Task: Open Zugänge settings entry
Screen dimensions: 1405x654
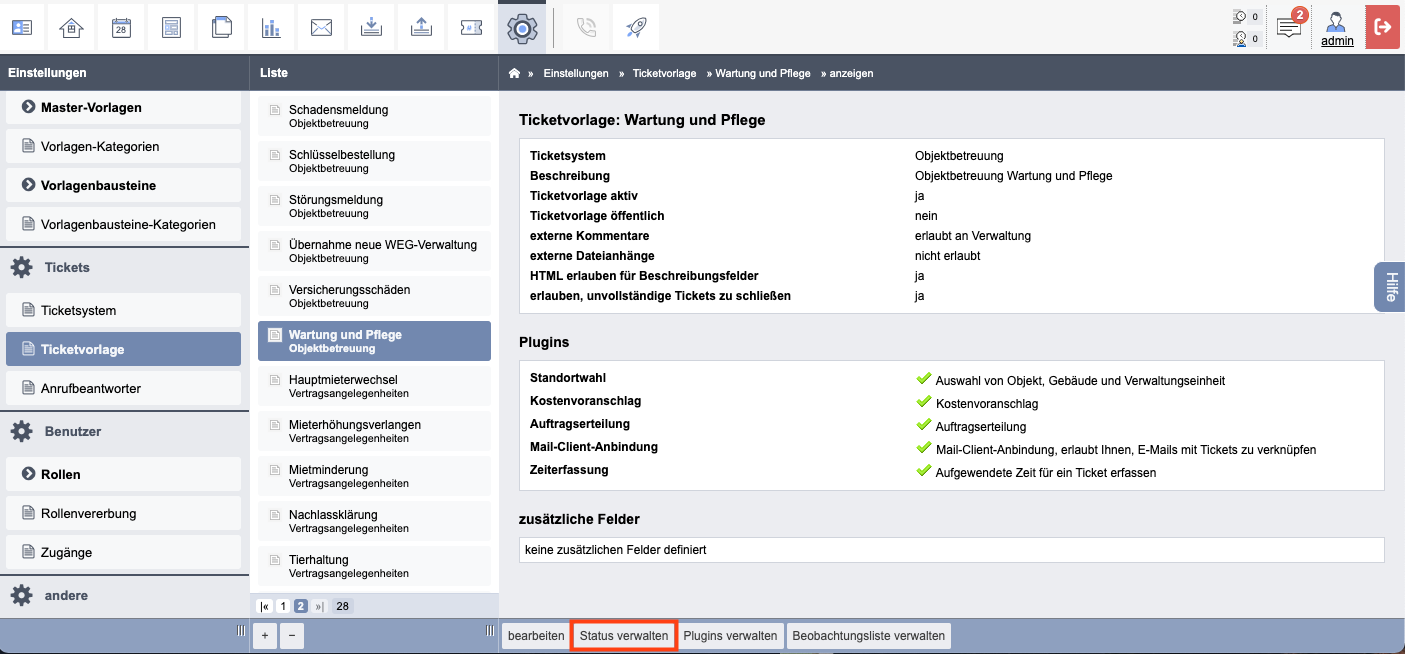Action: pos(124,552)
